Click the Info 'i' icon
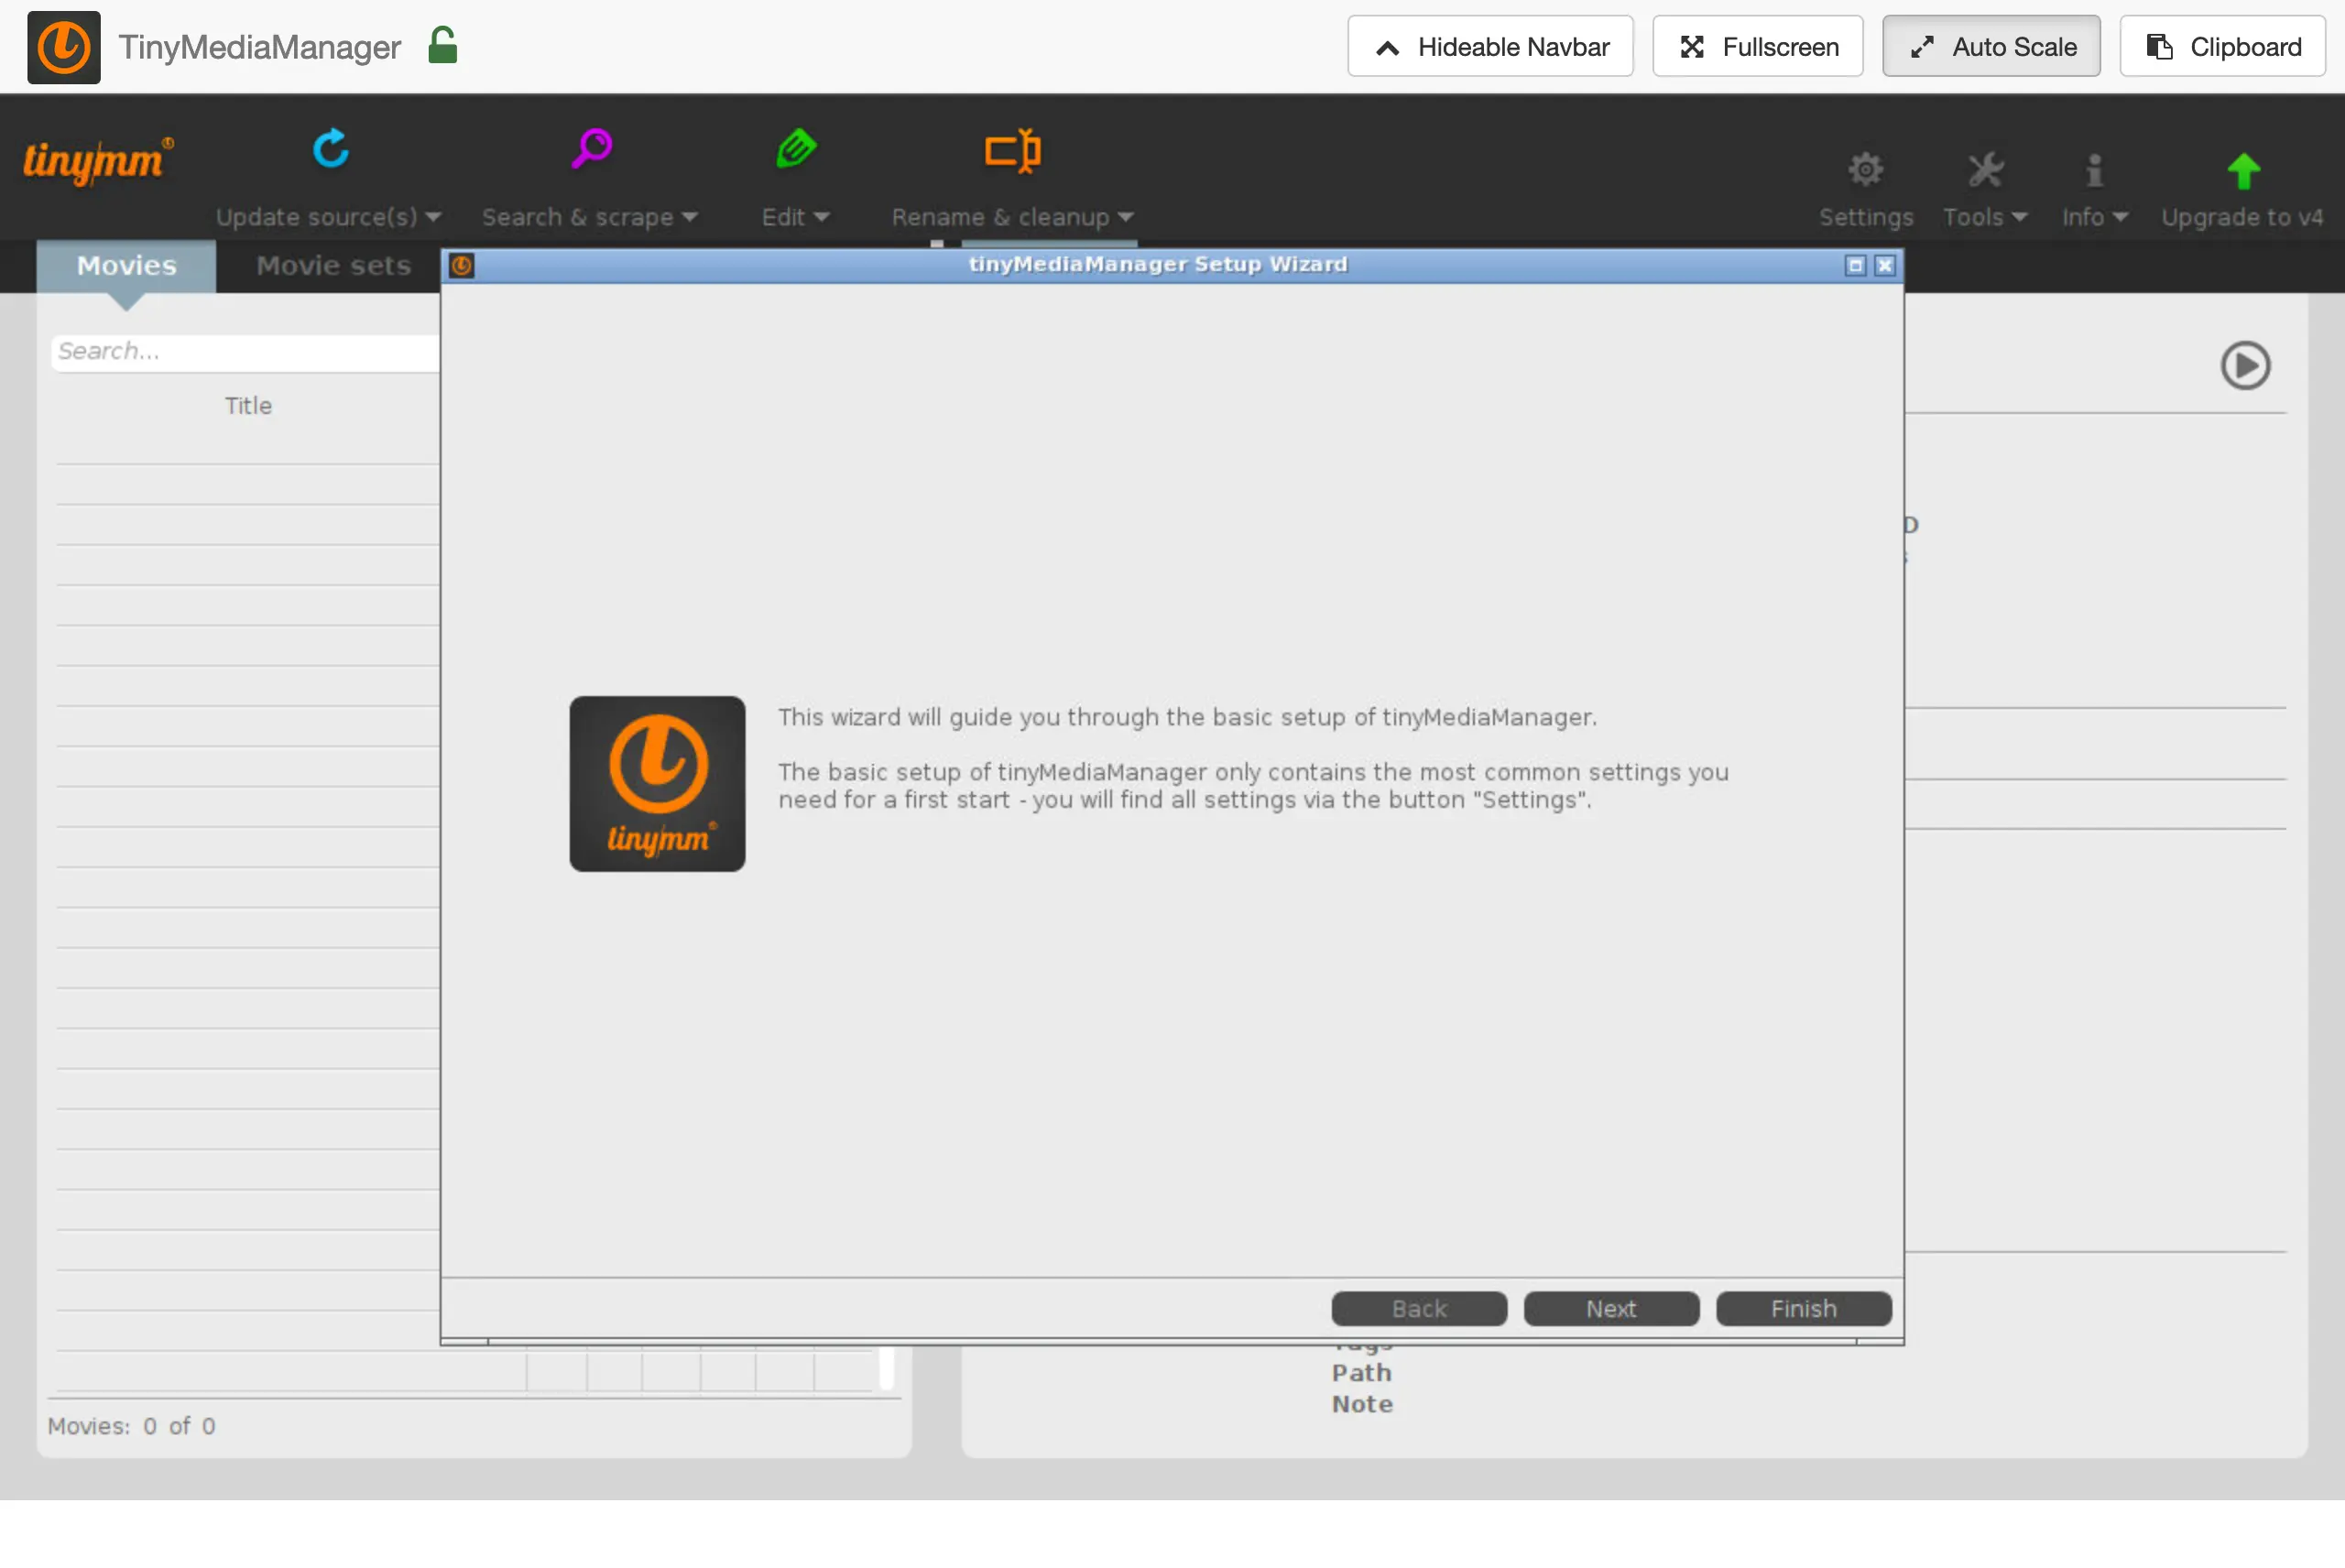This screenshot has height=1568, width=2345. pyautogui.click(x=2094, y=170)
